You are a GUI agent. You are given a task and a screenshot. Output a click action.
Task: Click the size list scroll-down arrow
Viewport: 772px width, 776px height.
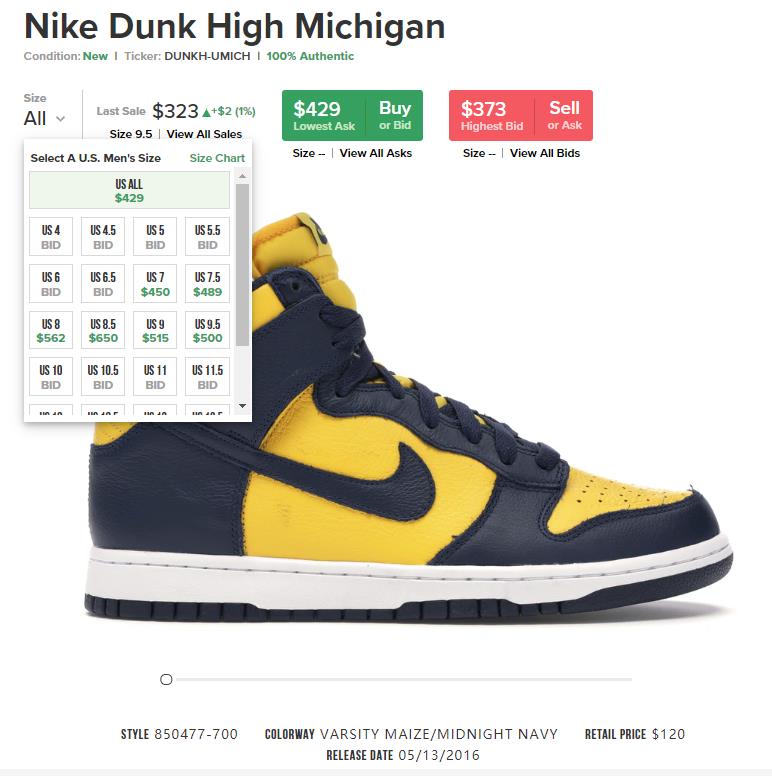point(242,406)
